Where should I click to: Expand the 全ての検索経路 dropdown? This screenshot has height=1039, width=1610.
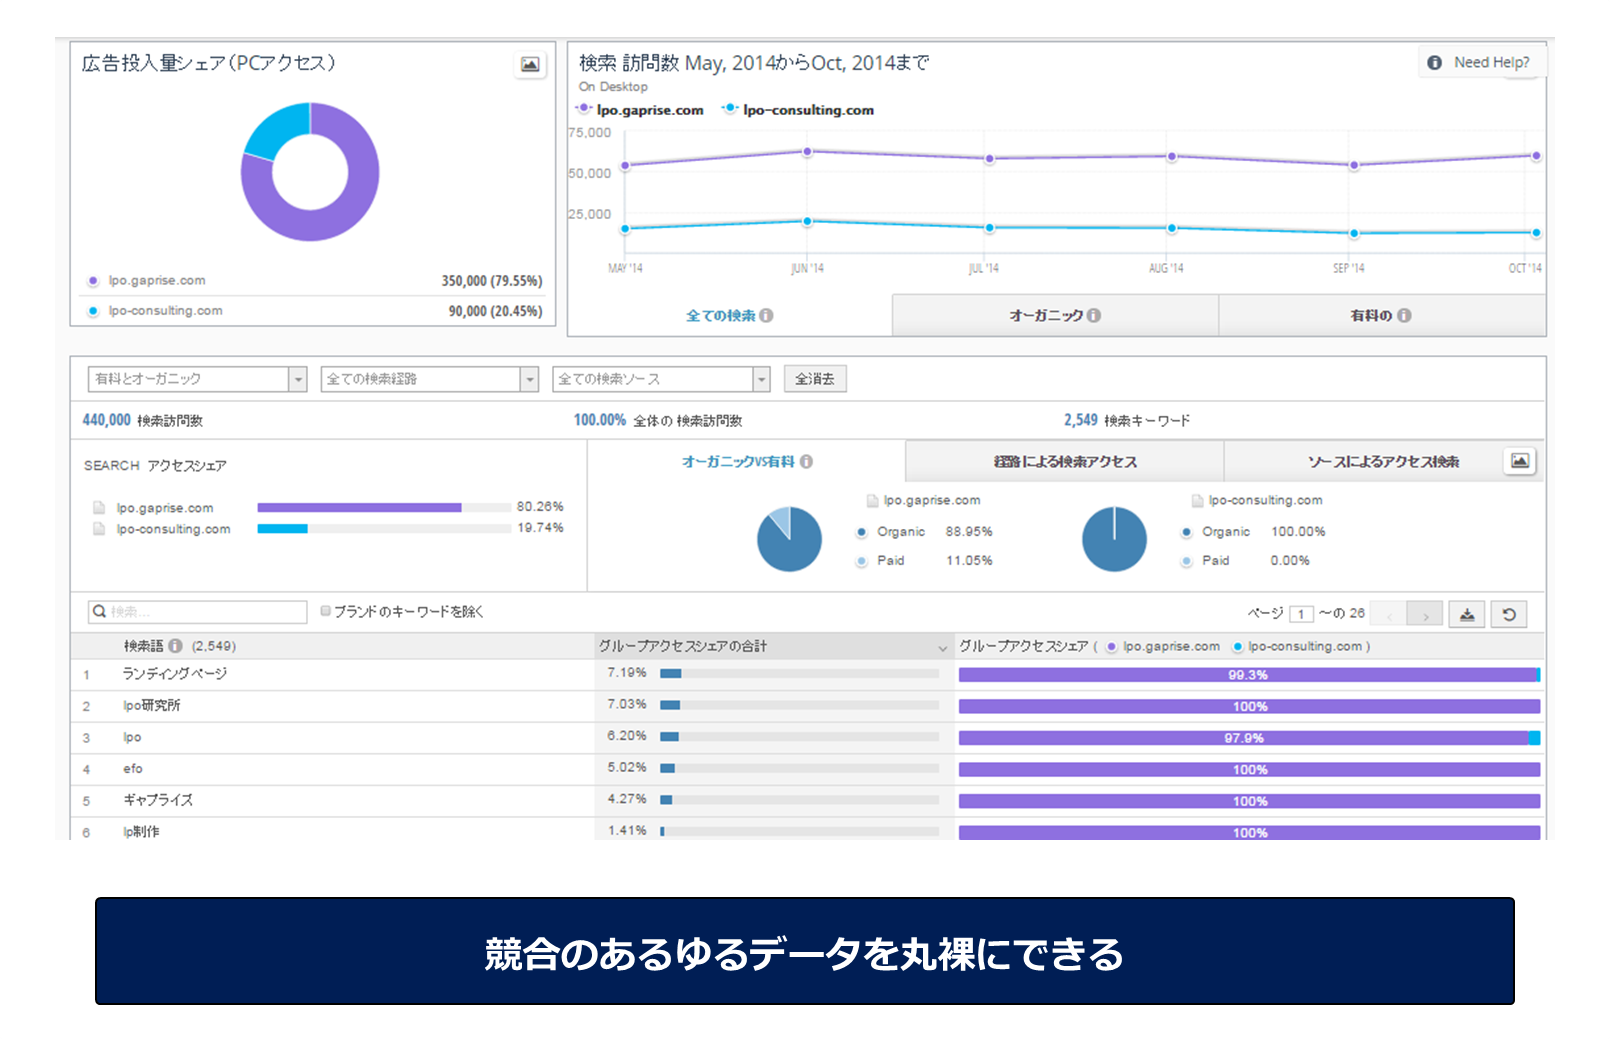coord(430,379)
